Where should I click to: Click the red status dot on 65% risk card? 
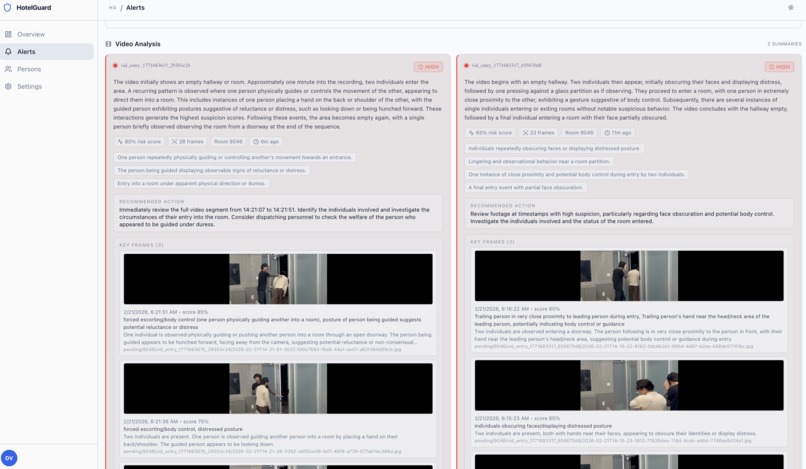pyautogui.click(x=466, y=66)
